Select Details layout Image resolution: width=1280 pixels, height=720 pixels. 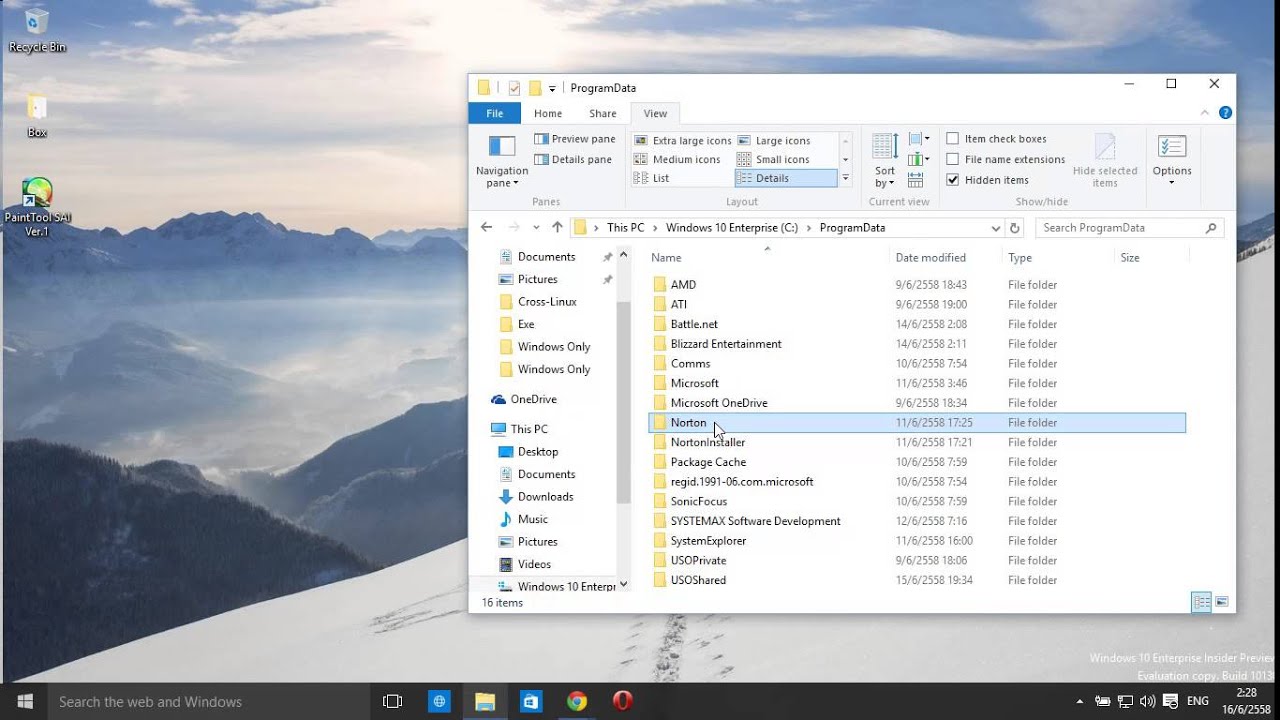click(x=785, y=178)
